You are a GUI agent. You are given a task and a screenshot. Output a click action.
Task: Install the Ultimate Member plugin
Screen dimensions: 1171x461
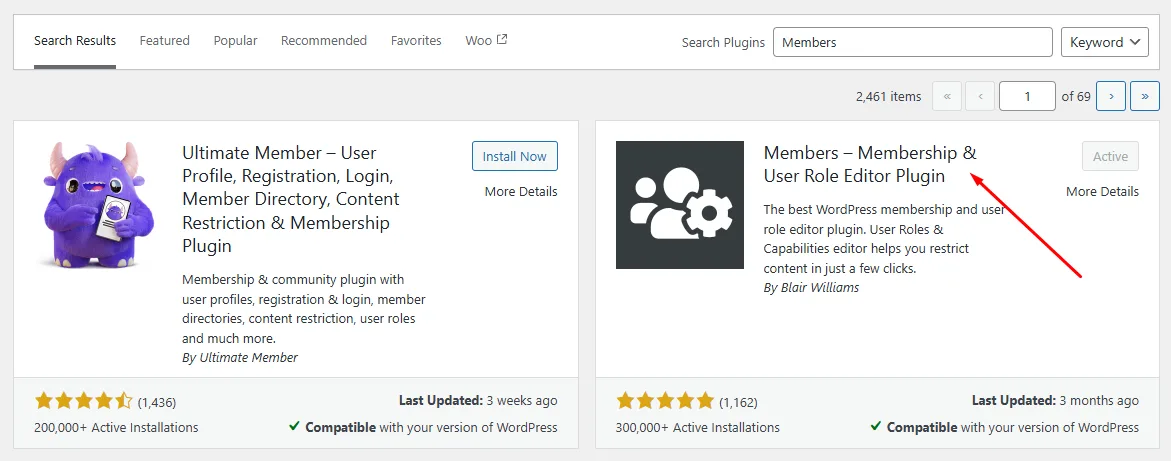coord(515,156)
